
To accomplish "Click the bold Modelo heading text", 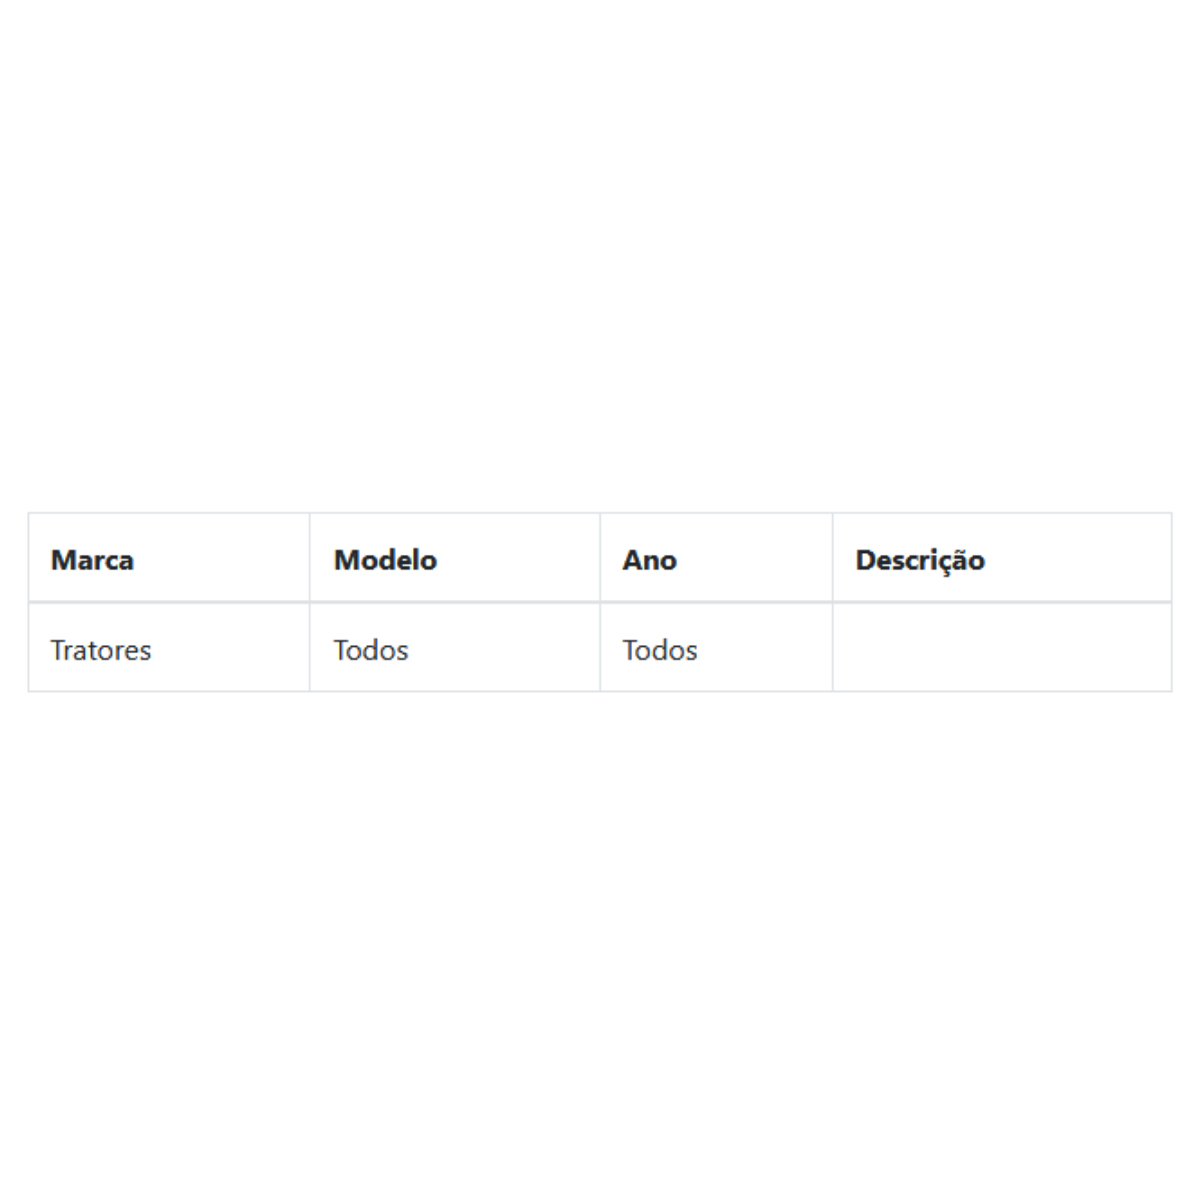I will (x=385, y=560).
